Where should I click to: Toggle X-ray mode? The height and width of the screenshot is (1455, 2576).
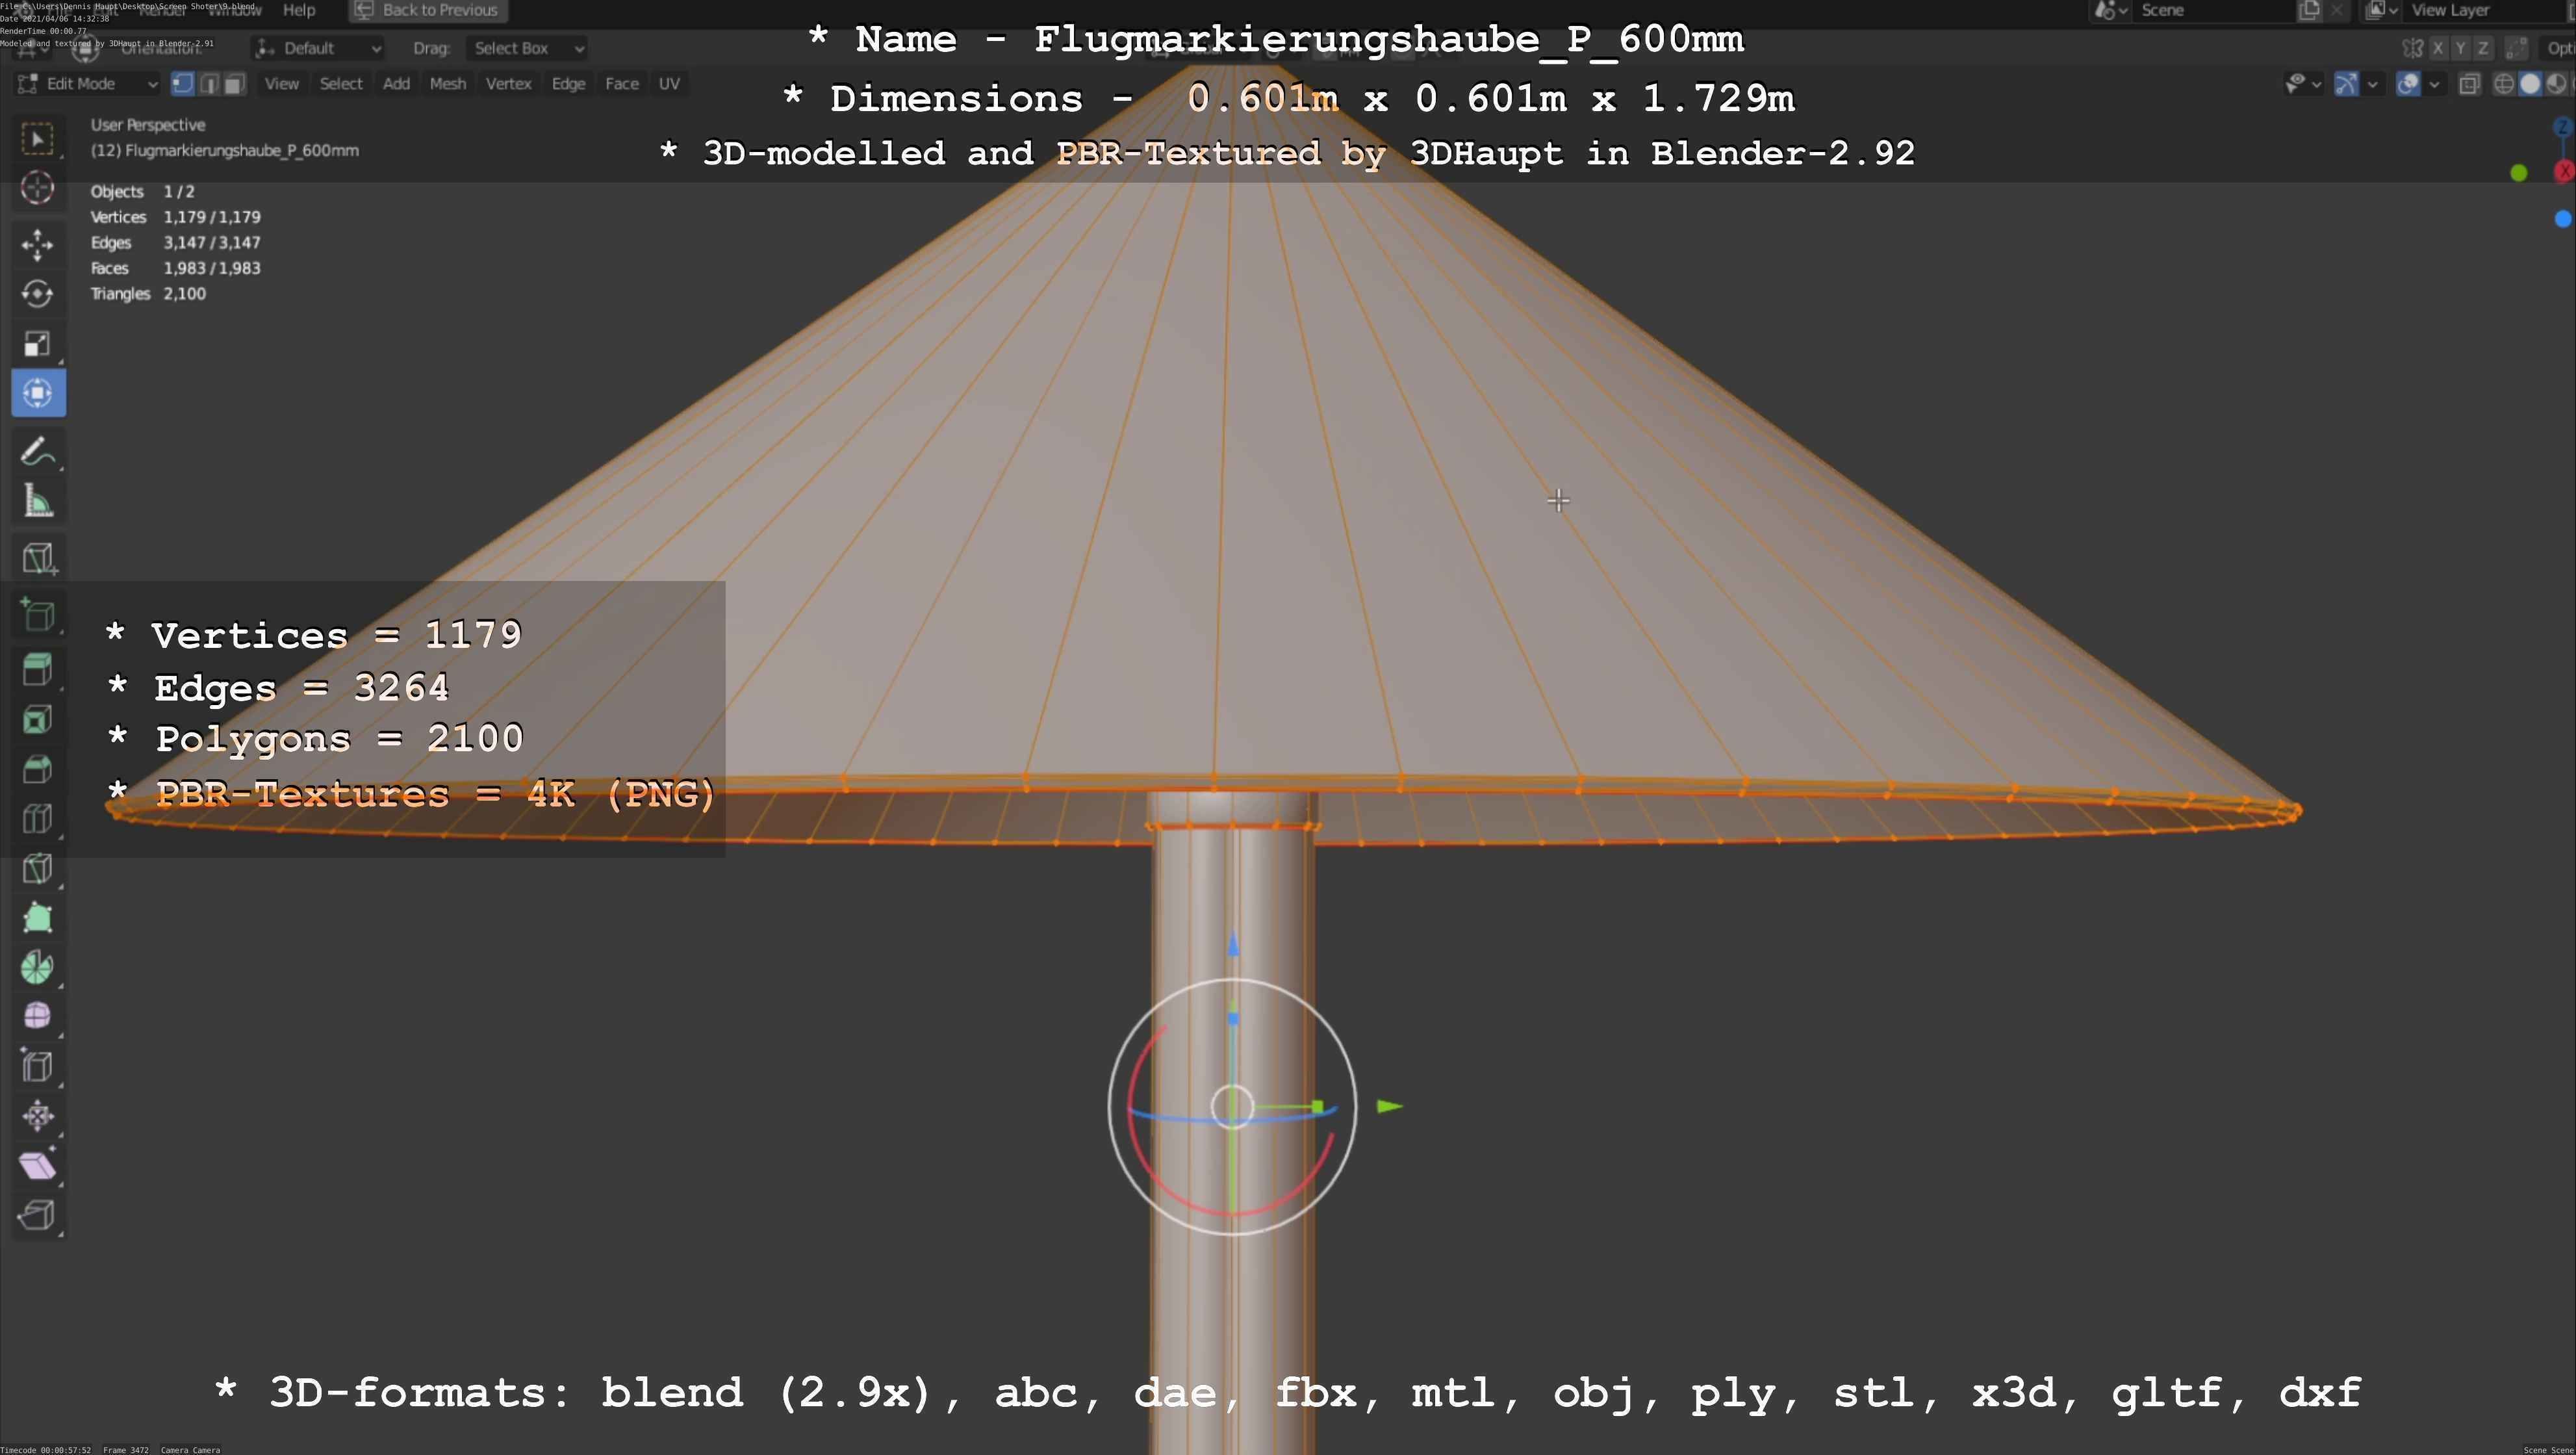(2469, 84)
